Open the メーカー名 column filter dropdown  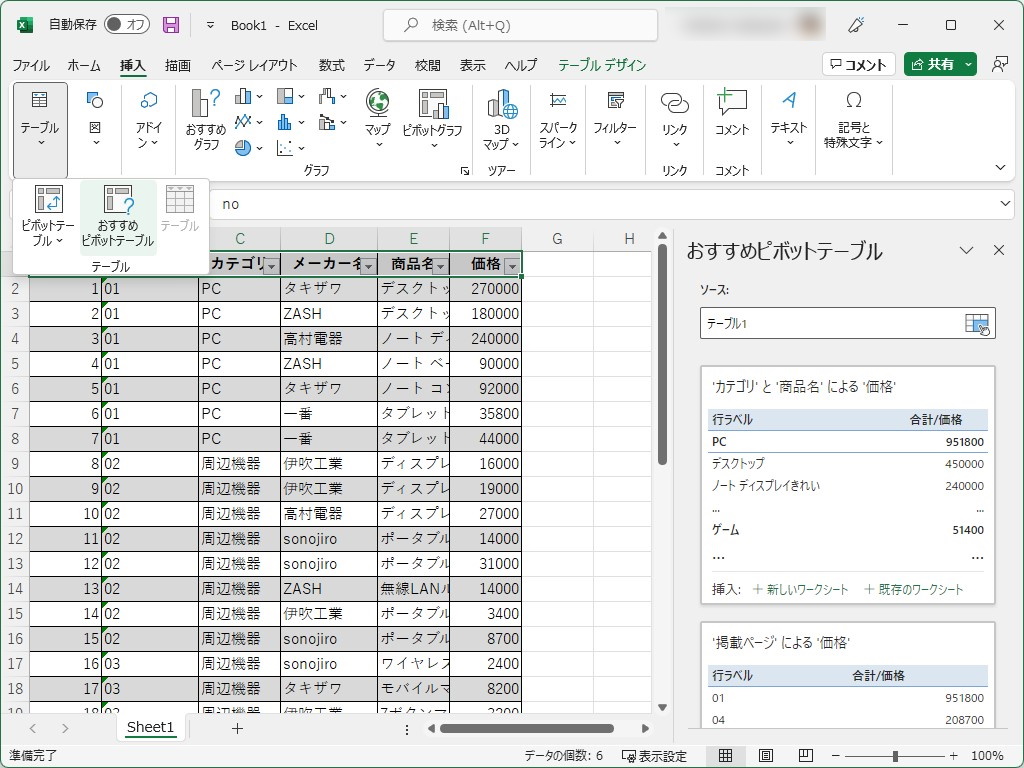369,265
